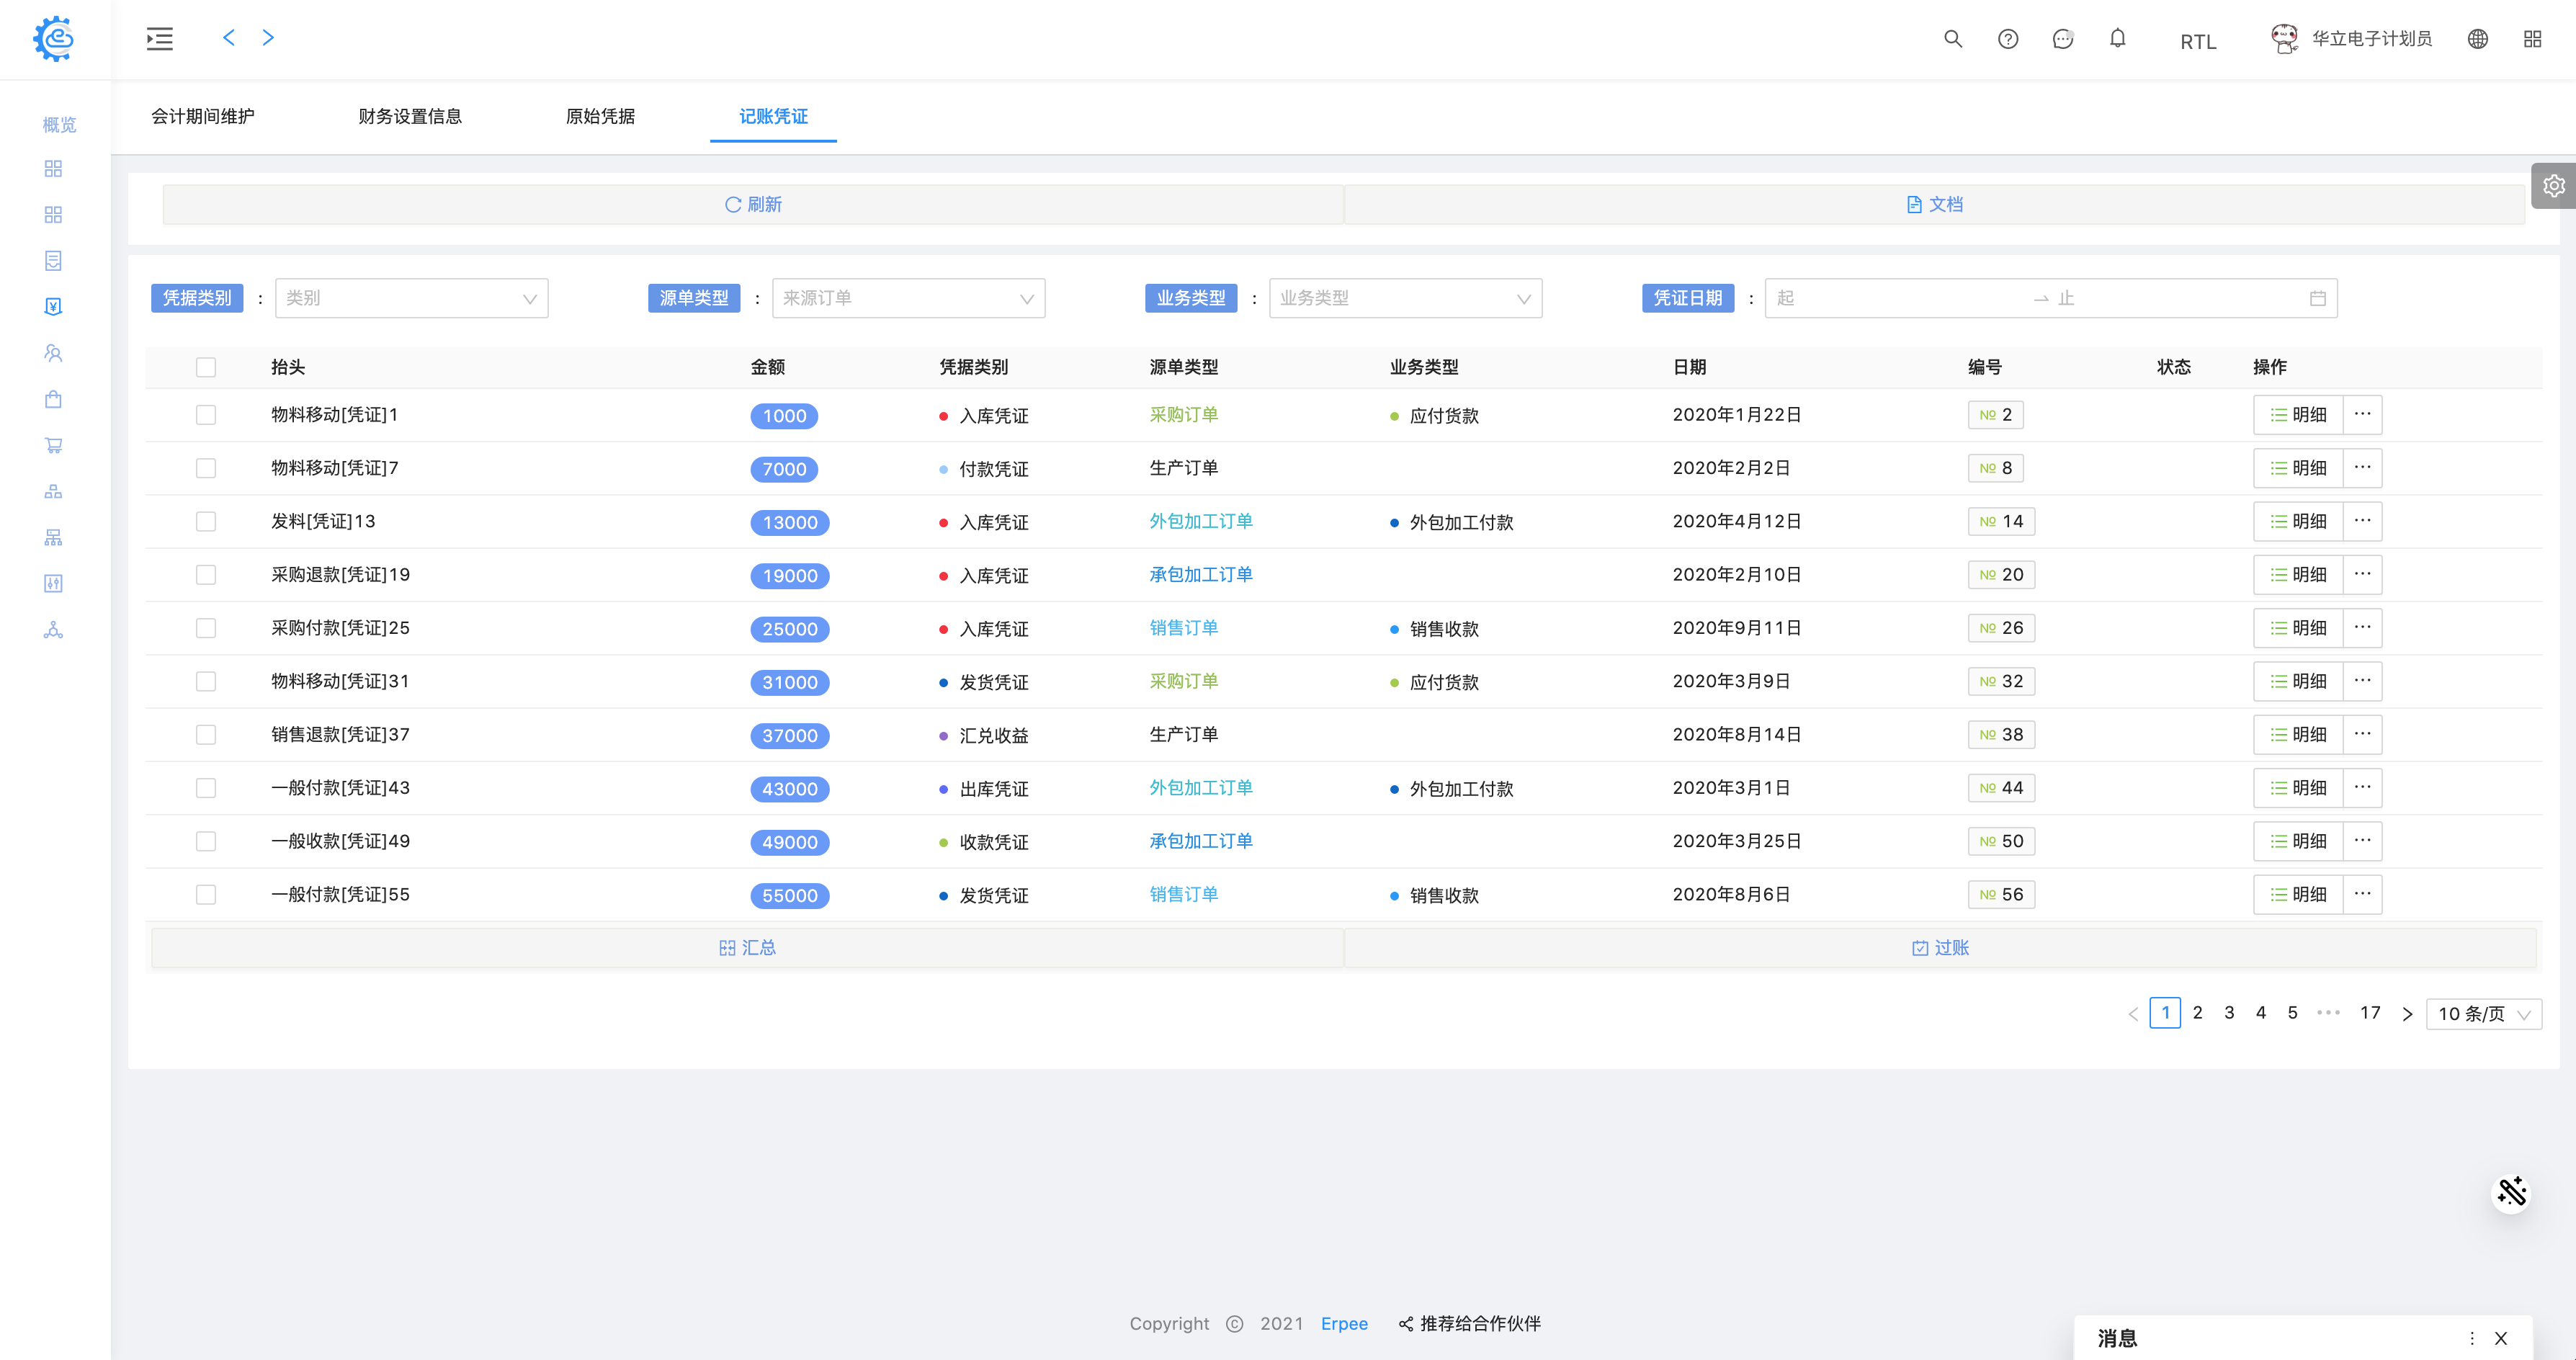
Task: Toggle the select-all checkbox in table header
Action: pyautogui.click(x=206, y=367)
